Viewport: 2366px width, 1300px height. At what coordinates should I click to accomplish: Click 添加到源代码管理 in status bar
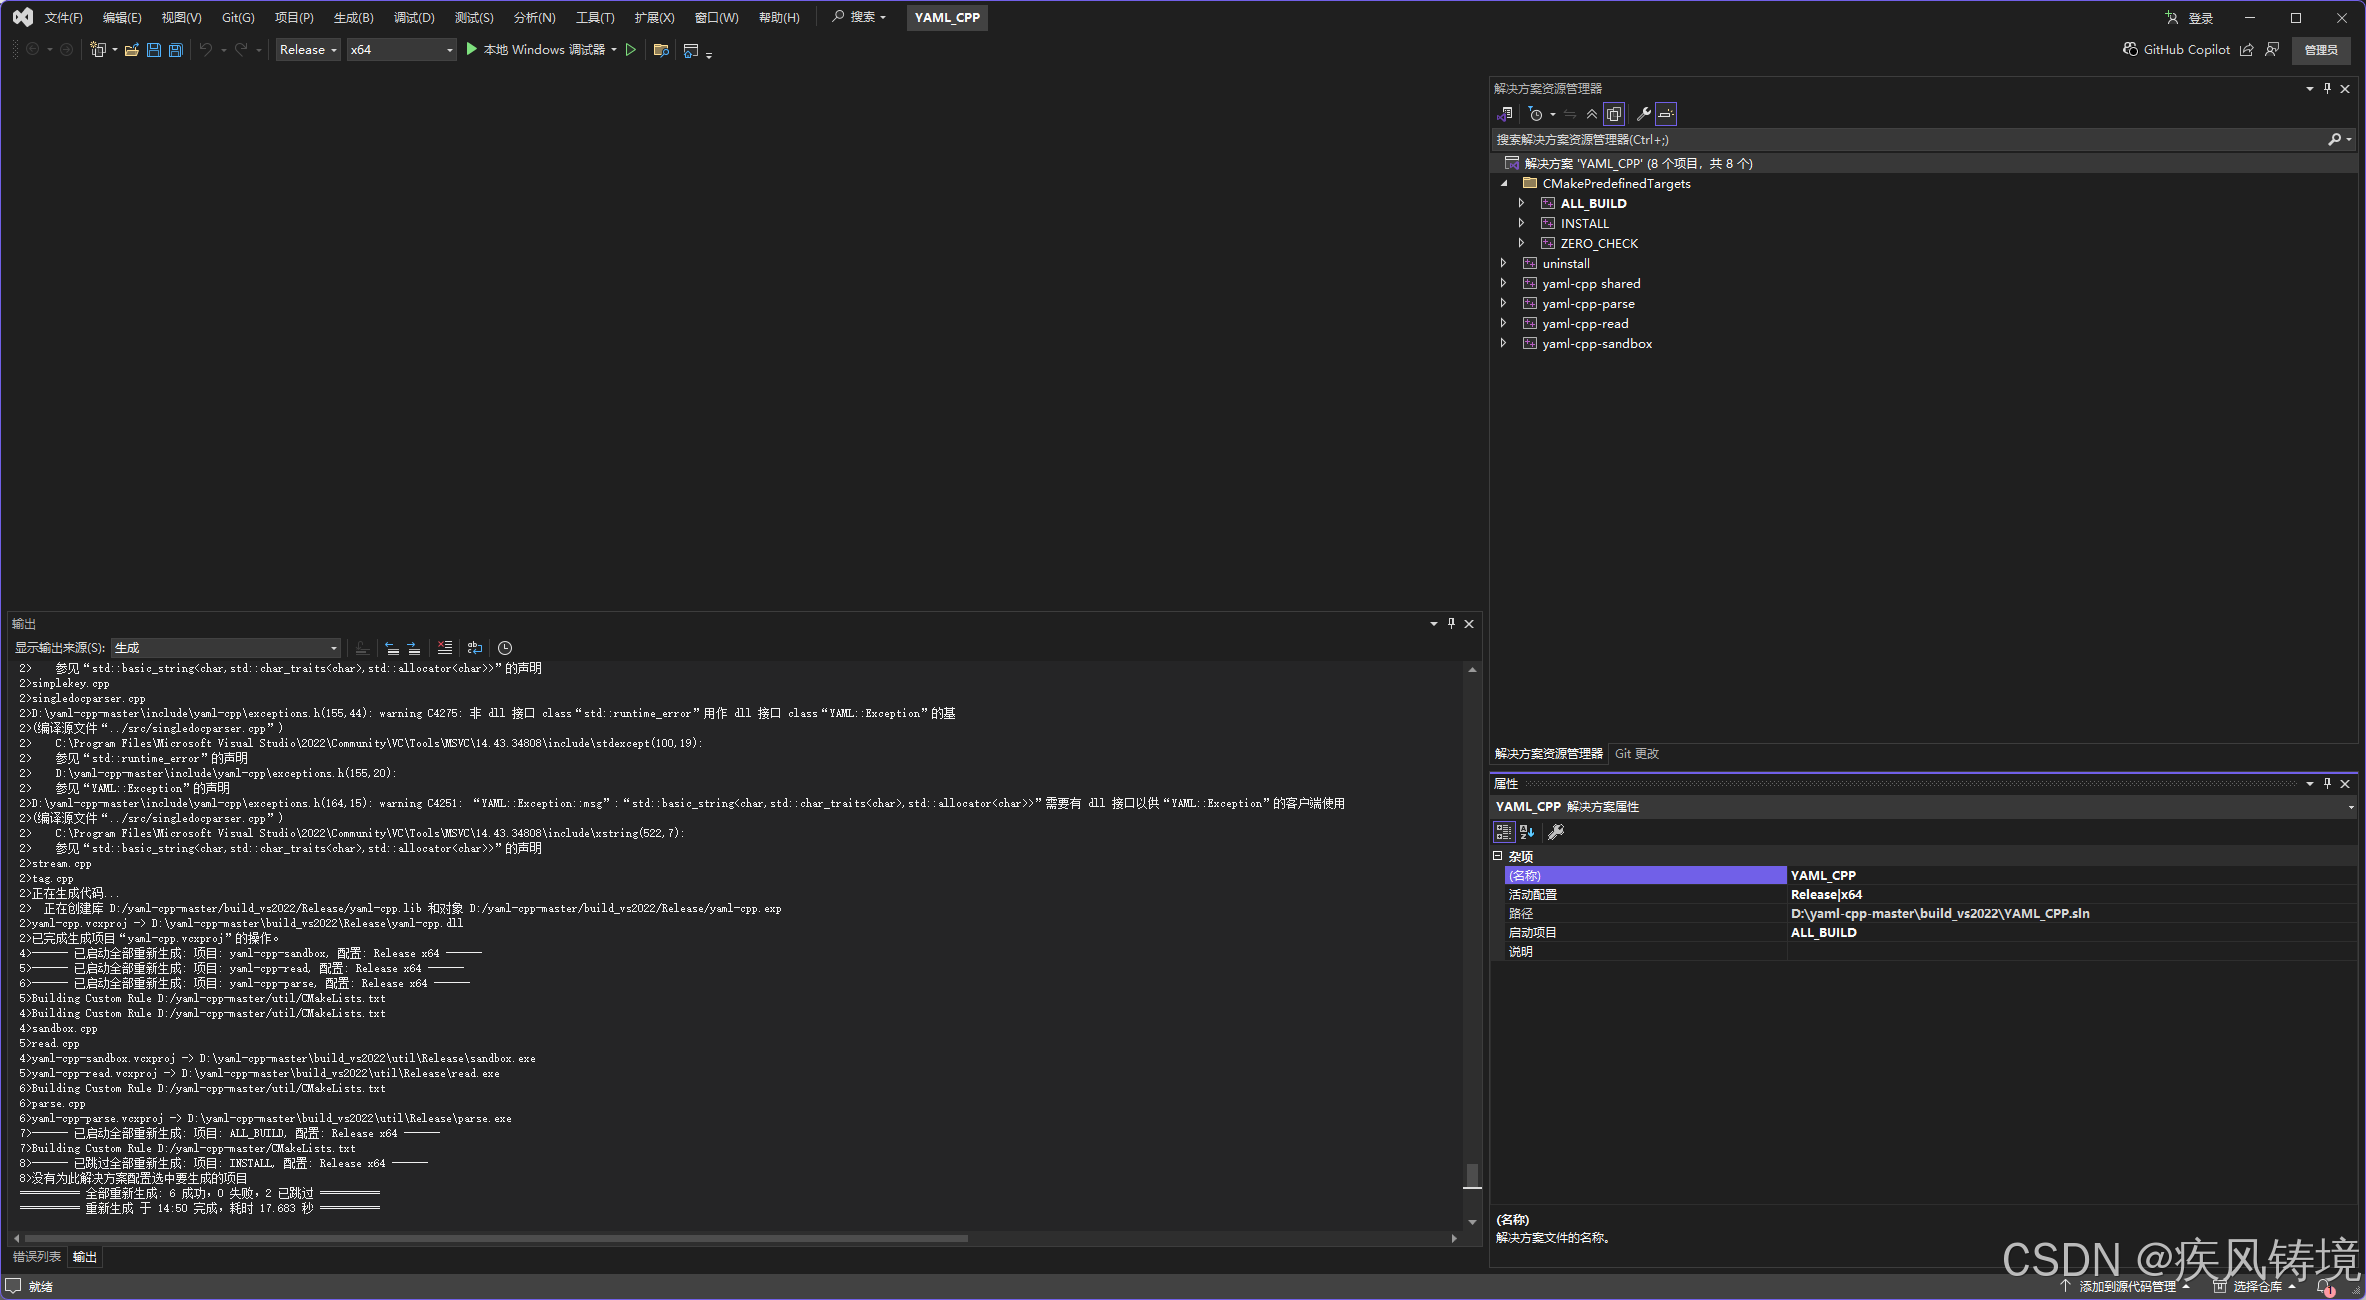pyautogui.click(x=2126, y=1286)
